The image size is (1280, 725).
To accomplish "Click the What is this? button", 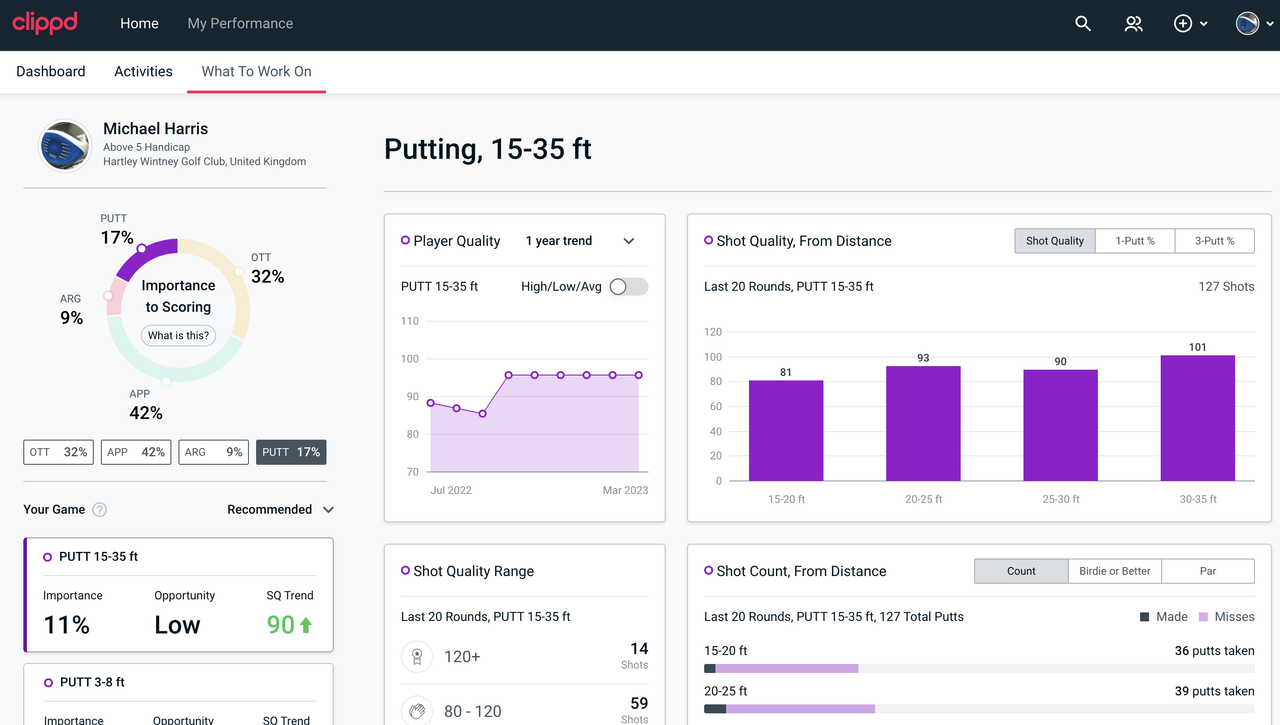I will tap(179, 336).
